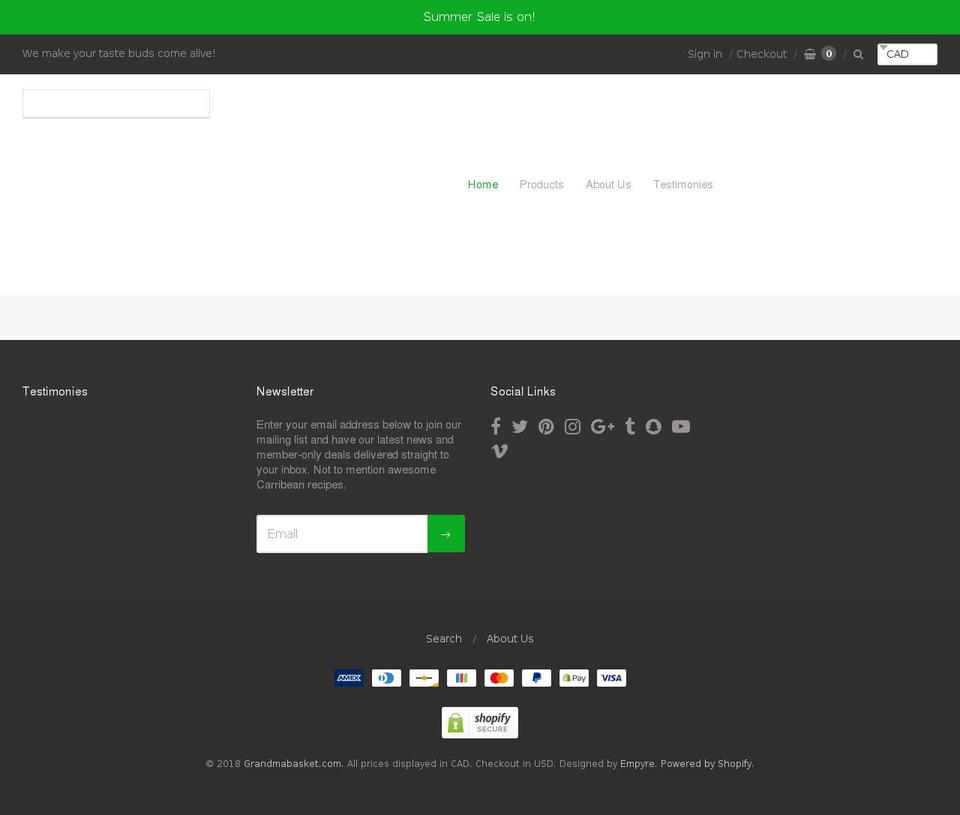Screen dimensions: 960x815
Task: Click the PayPal payment icon
Action: [536, 678]
